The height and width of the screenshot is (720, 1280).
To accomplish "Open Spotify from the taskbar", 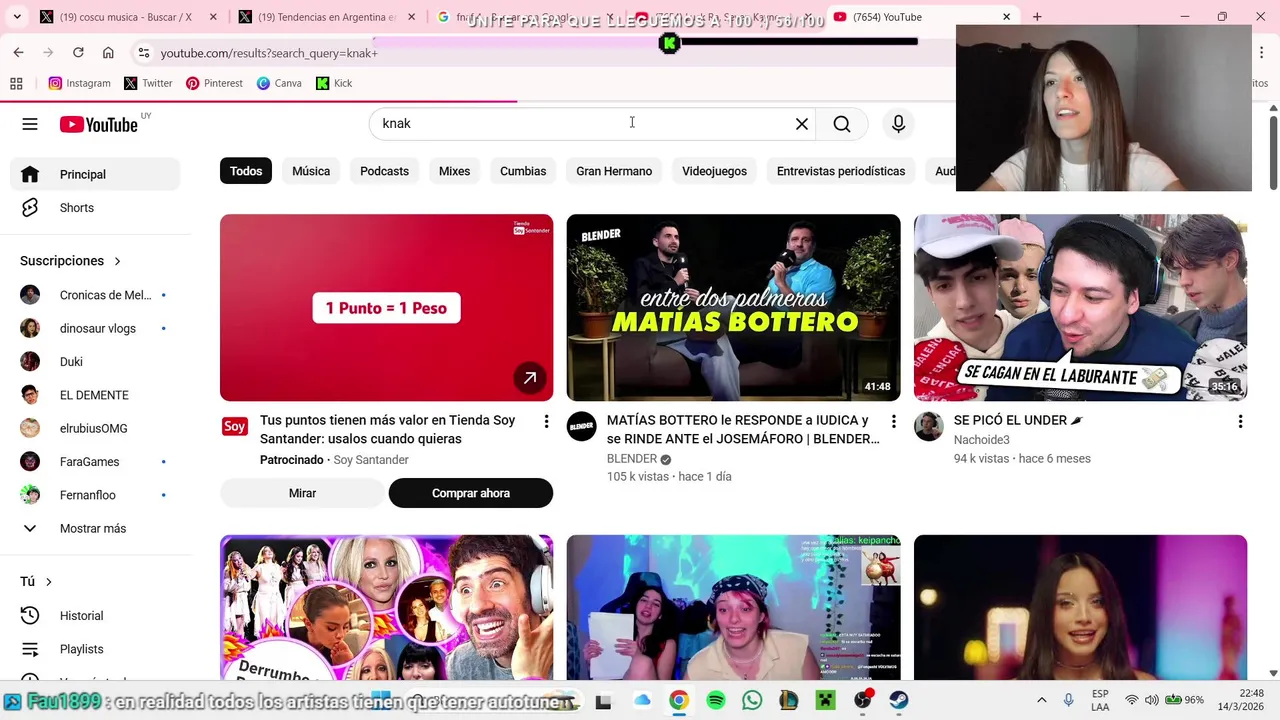I will 716,701.
